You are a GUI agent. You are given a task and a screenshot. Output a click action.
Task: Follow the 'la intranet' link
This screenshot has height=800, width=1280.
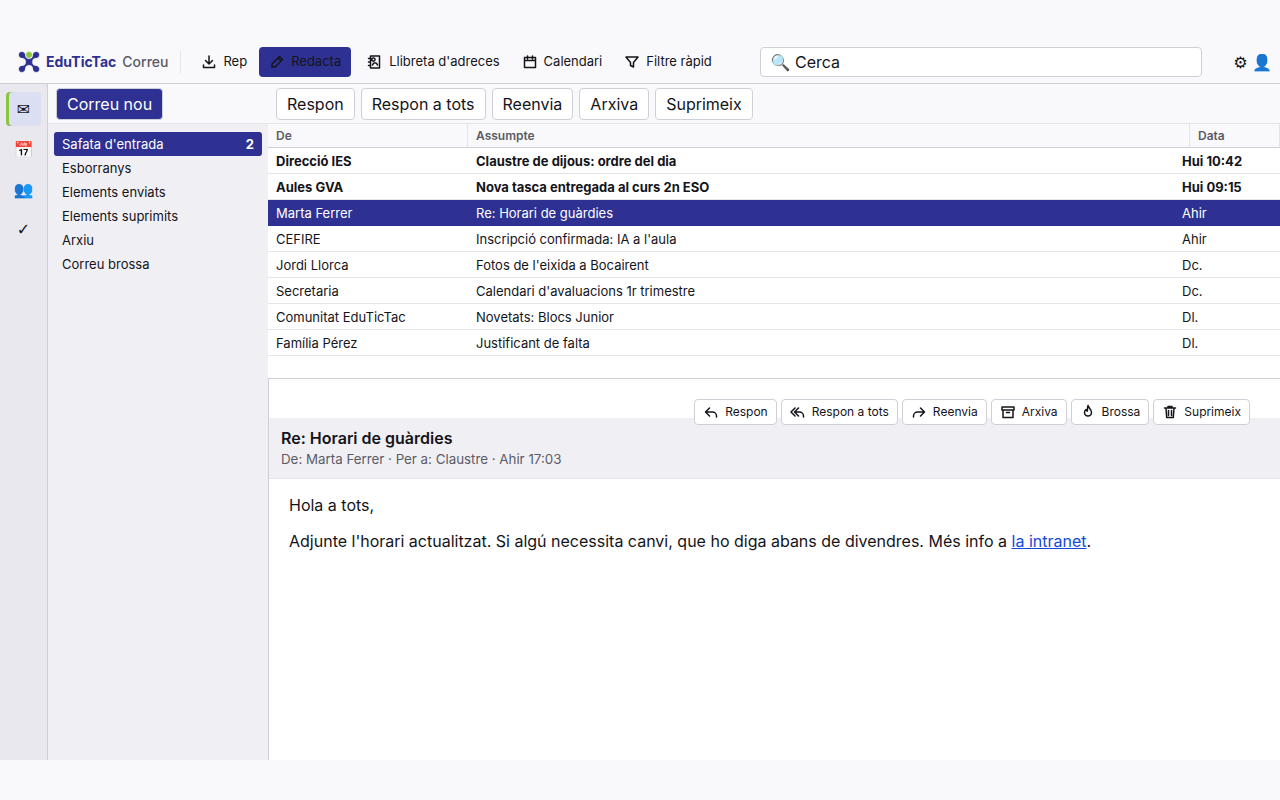tap(1049, 541)
